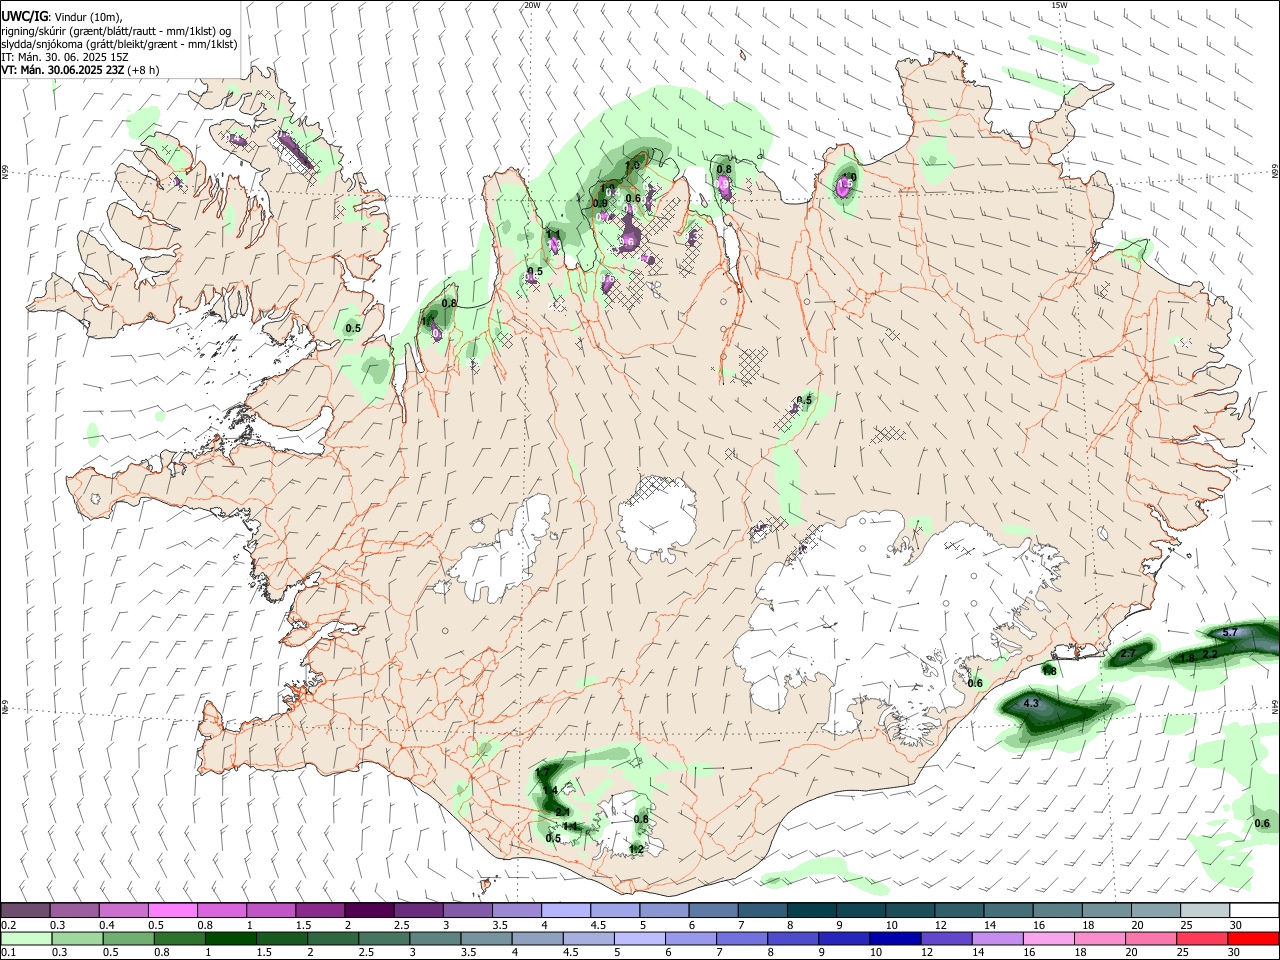Screen dimensions: 1280x960
Task: Click the UWC/IG Vindur (10m) title line
Action: click(x=62, y=17)
